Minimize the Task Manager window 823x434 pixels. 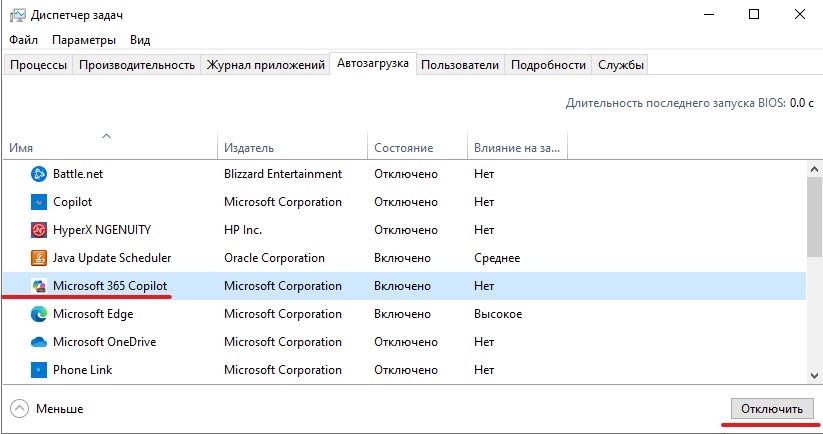pyautogui.click(x=709, y=15)
